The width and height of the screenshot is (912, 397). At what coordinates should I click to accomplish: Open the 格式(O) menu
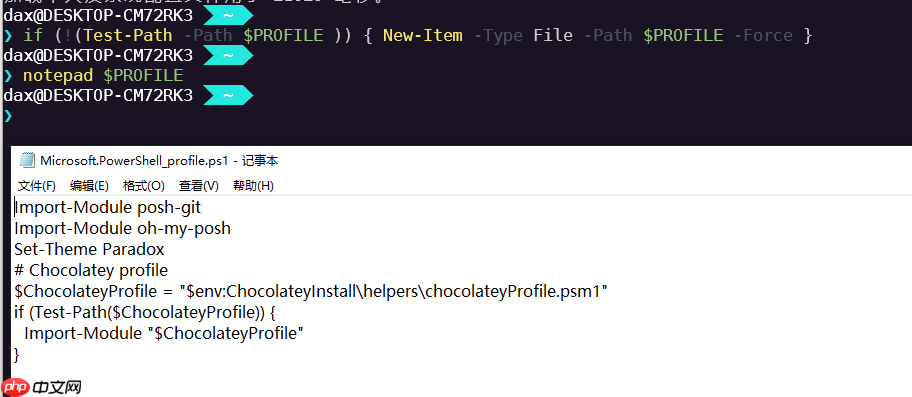pyautogui.click(x=144, y=186)
